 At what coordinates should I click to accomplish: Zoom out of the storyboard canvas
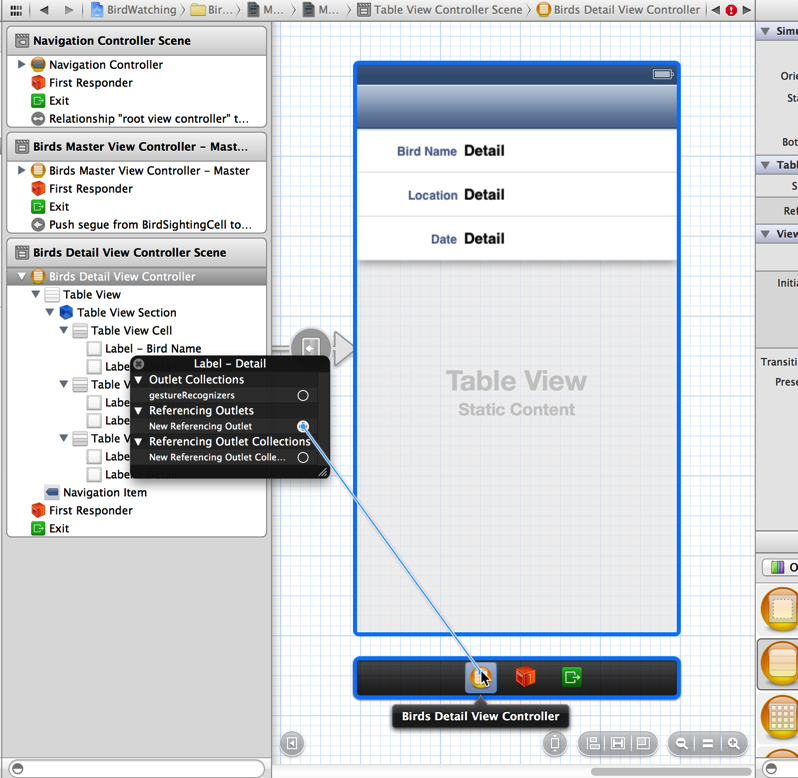point(682,743)
